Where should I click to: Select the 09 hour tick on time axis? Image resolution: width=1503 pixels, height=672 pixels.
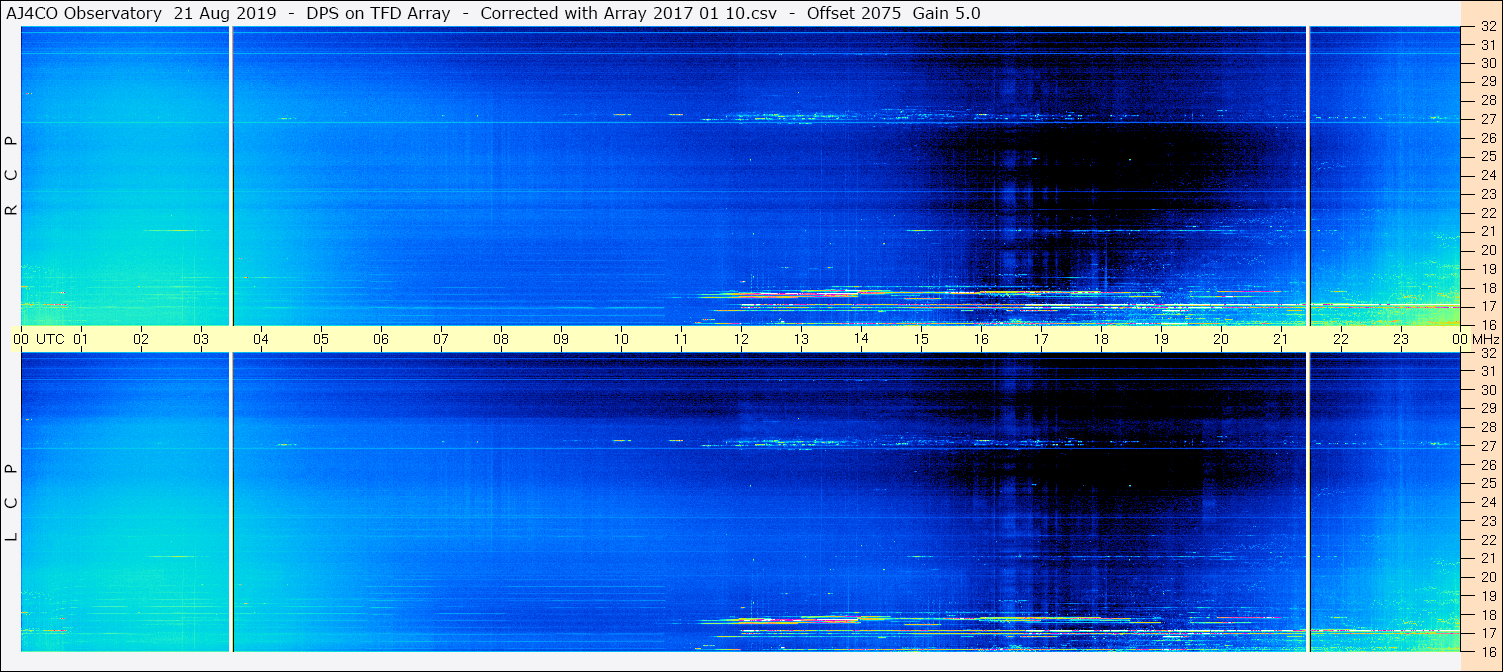pos(561,339)
